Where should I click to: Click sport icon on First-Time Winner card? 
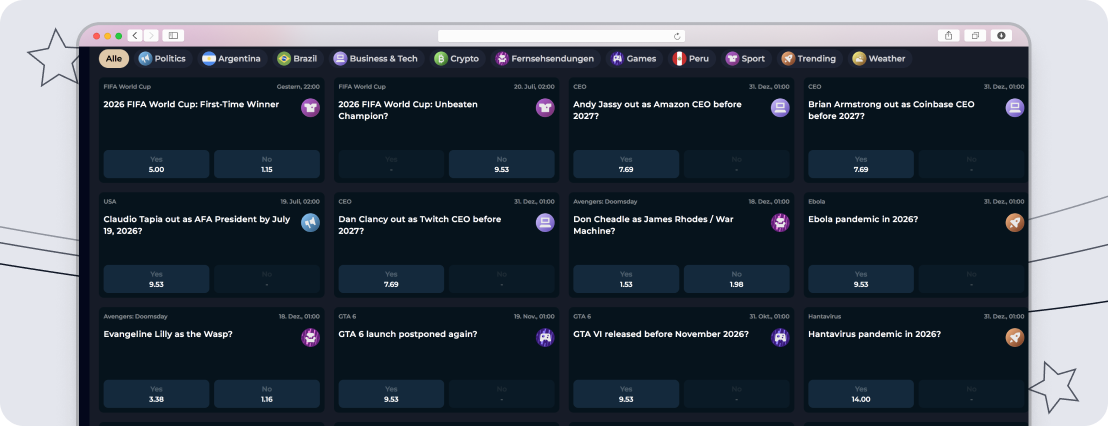click(x=310, y=107)
